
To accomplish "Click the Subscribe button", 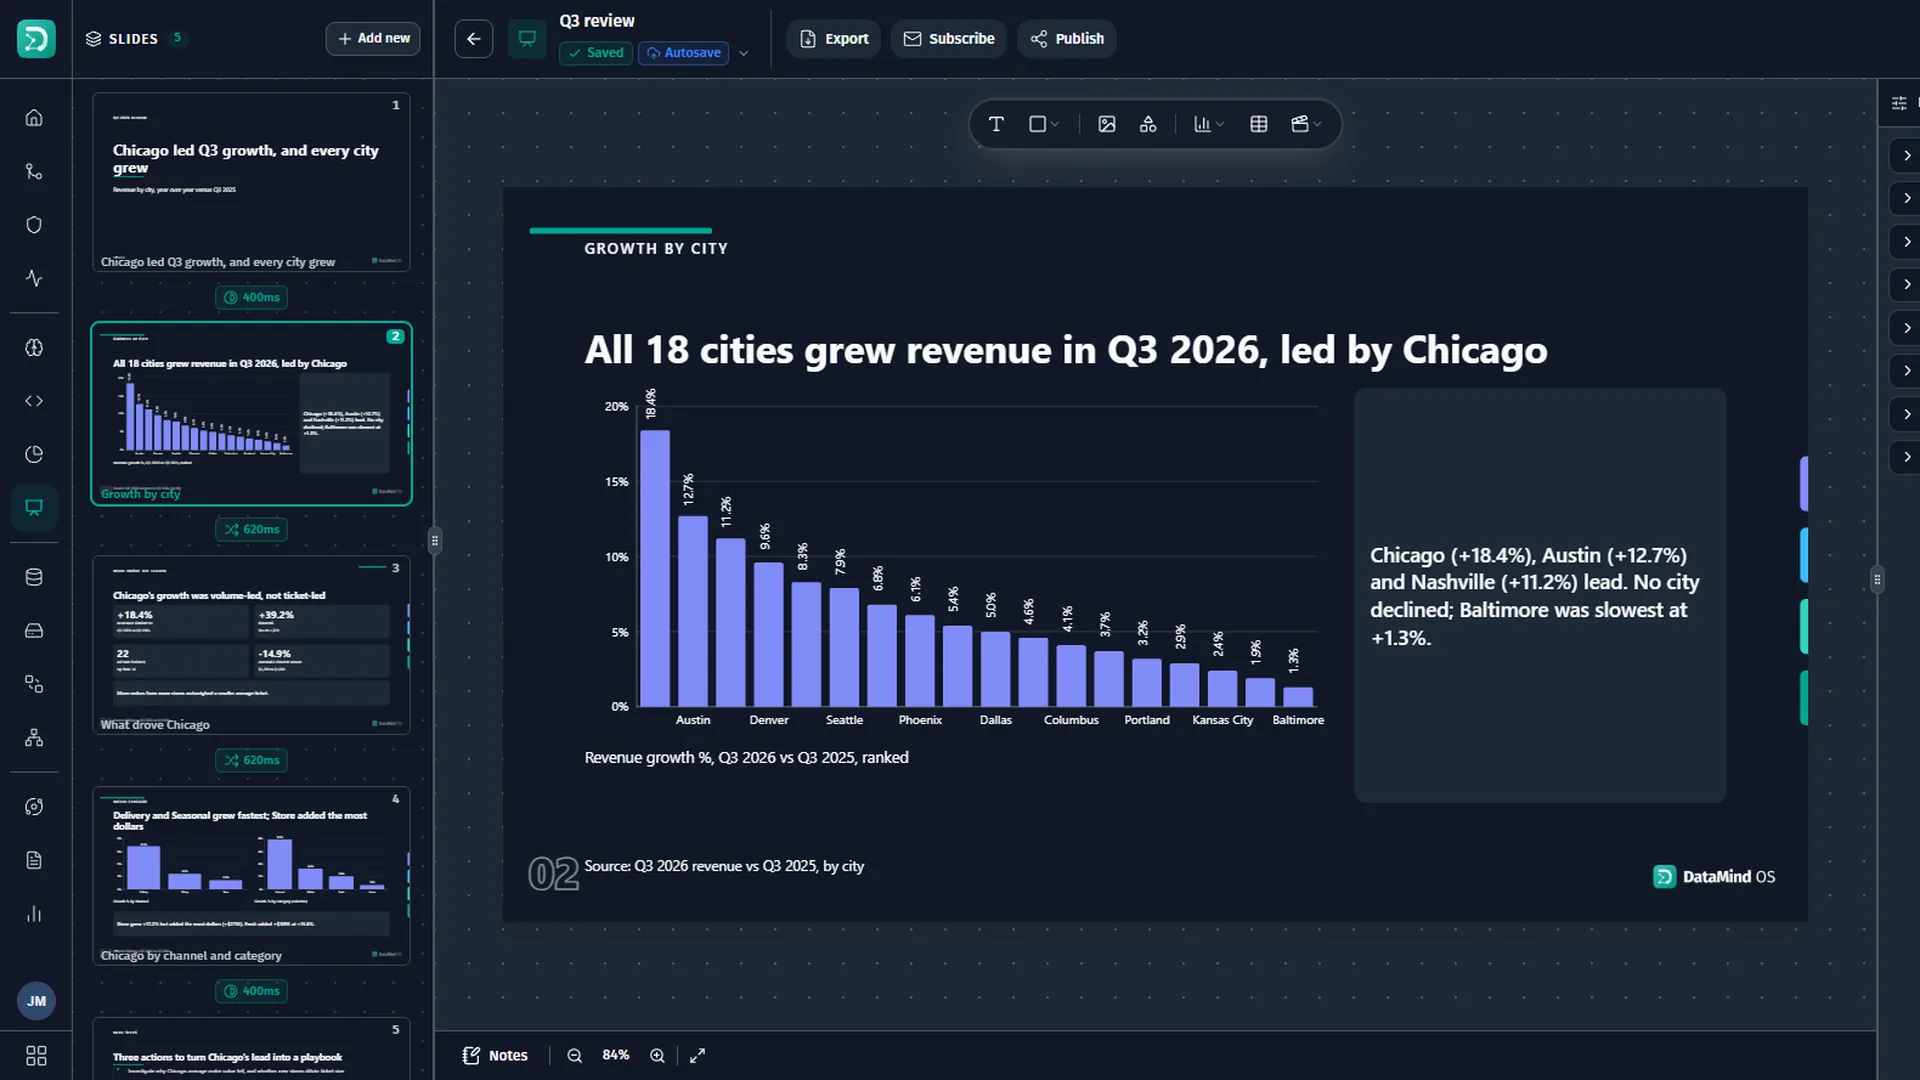I will (949, 39).
